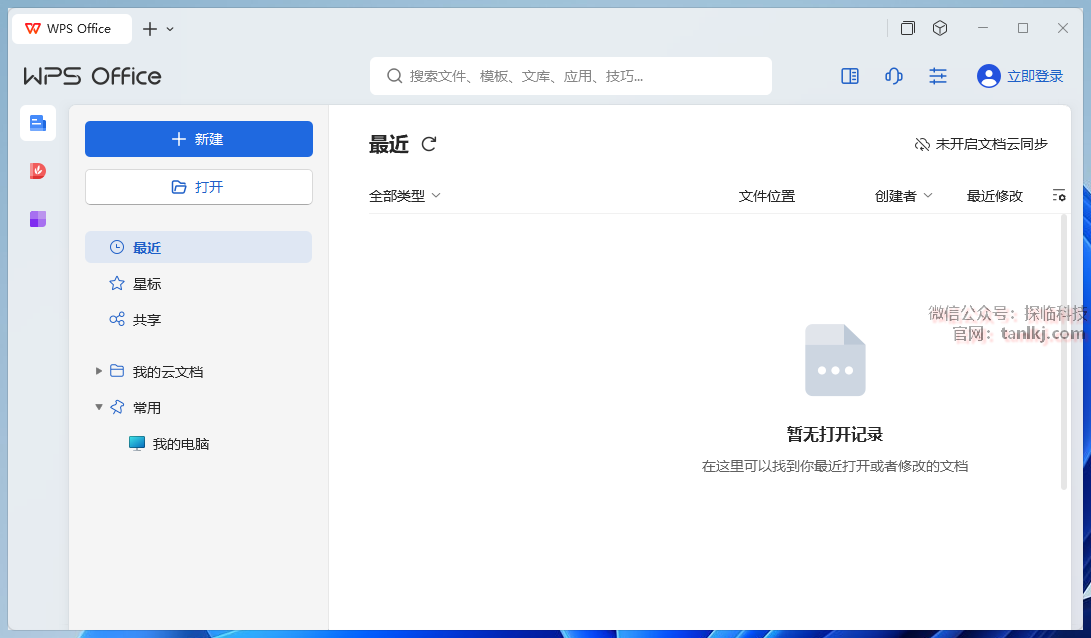Click the cube icon in title bar
The image size is (1091, 638).
pos(940,28)
